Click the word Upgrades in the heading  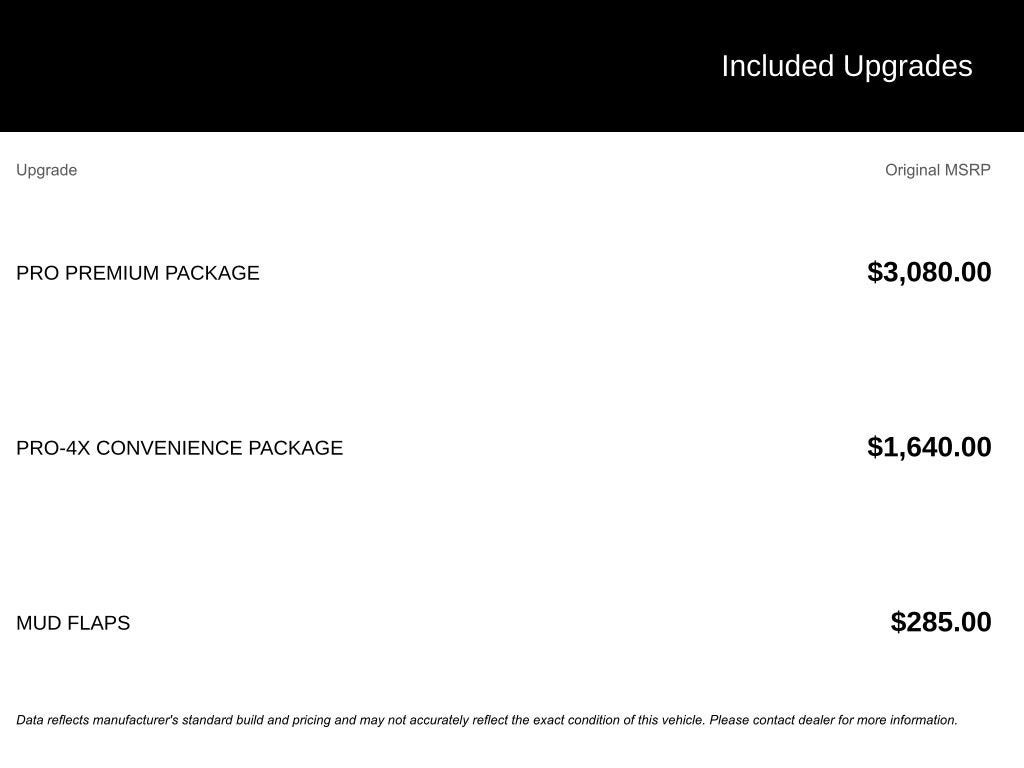[x=907, y=66]
